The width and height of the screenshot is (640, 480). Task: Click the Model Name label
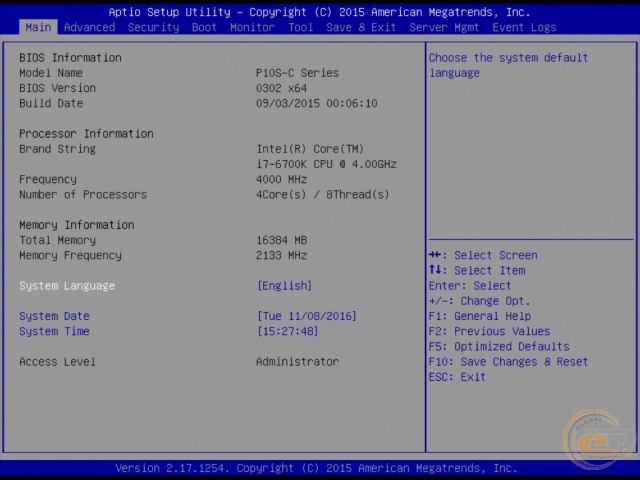point(51,73)
